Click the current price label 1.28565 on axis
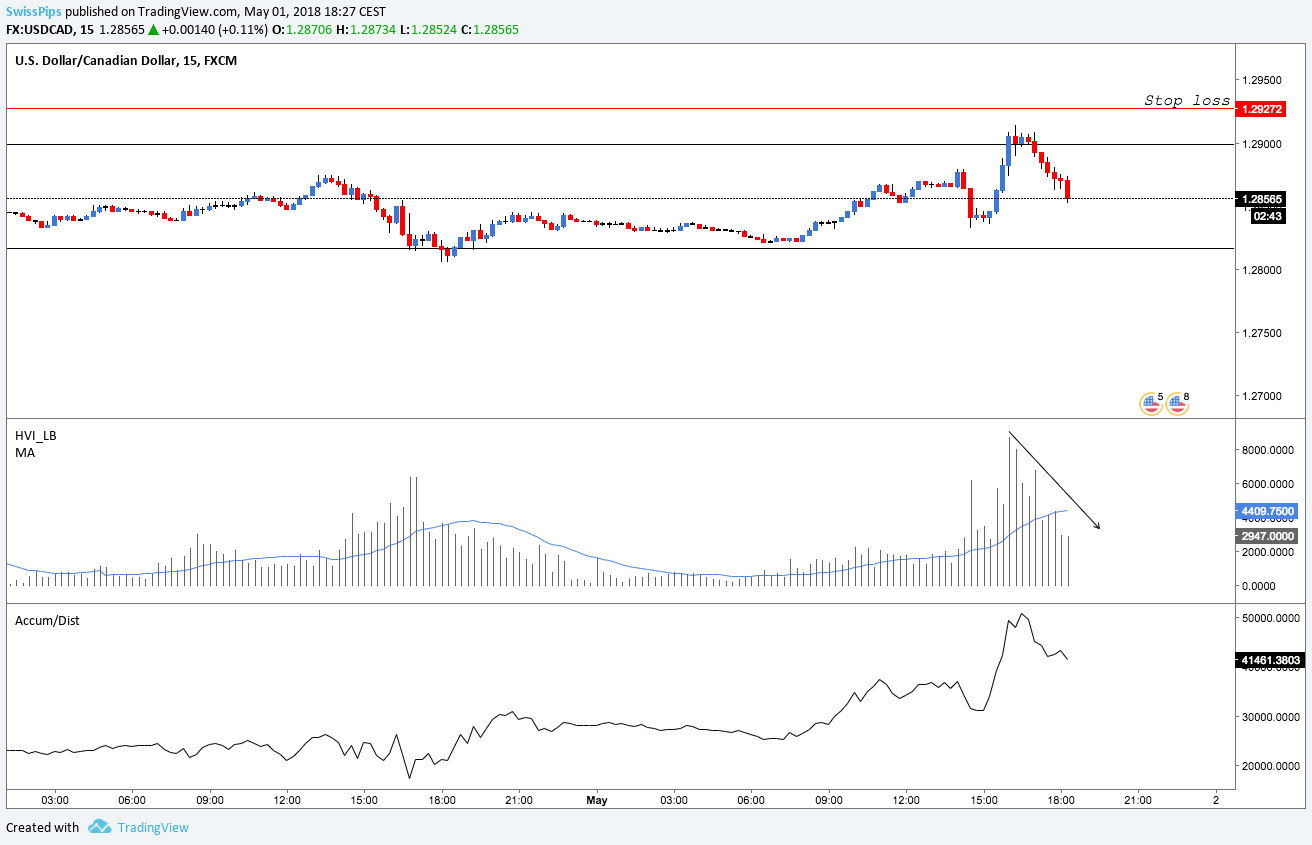The width and height of the screenshot is (1312, 845). coord(1263,198)
